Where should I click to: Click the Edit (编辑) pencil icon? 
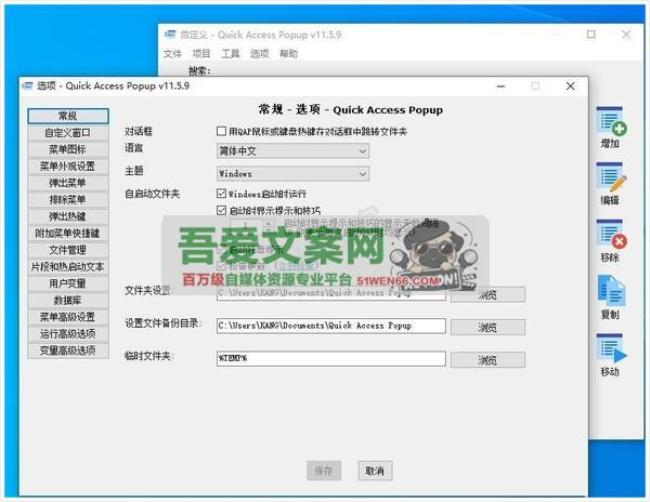(611, 177)
